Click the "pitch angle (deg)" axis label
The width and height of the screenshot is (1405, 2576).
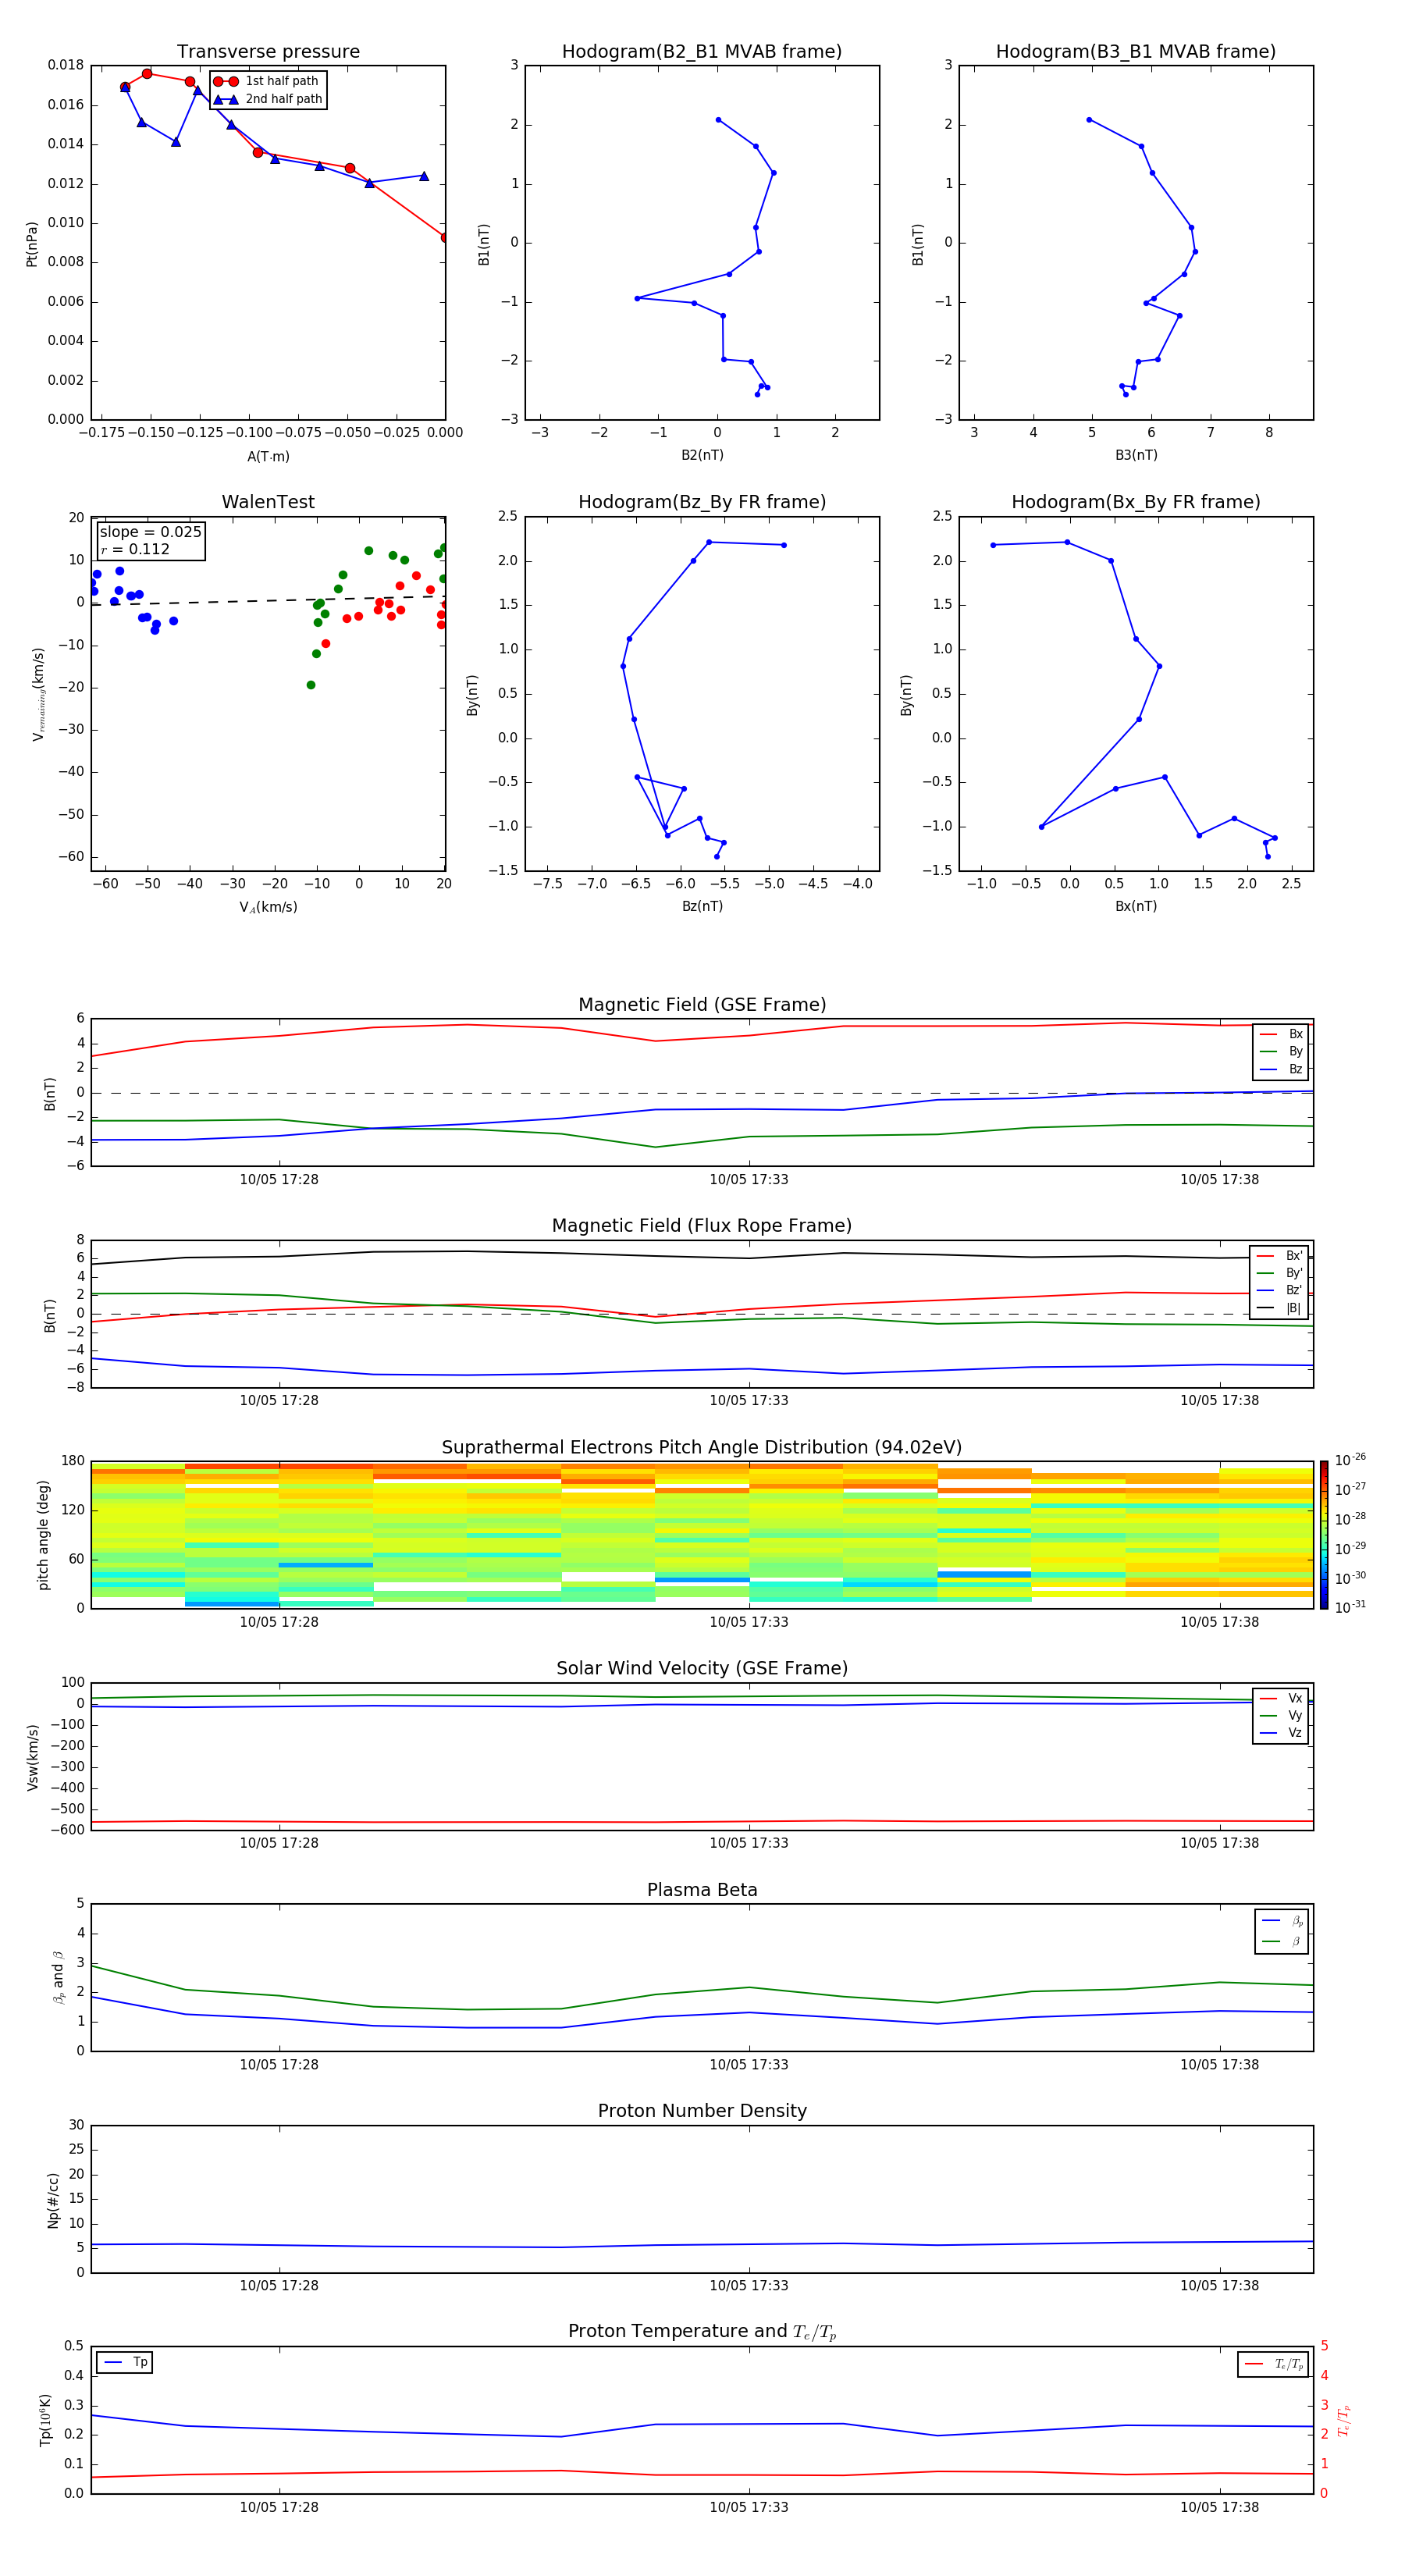pyautogui.click(x=43, y=1535)
